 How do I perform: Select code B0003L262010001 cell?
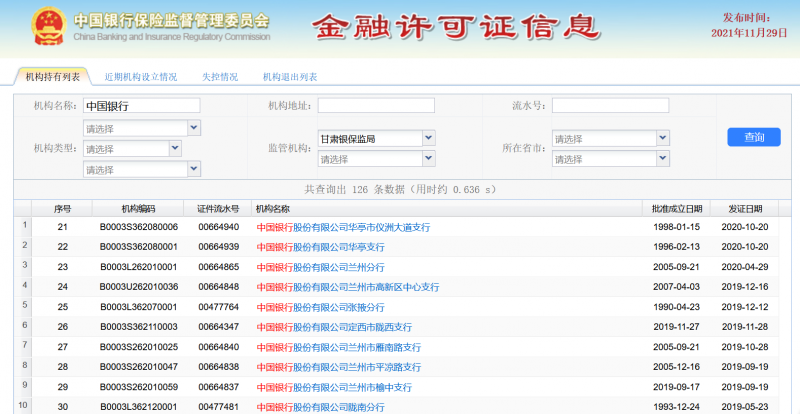point(139,267)
